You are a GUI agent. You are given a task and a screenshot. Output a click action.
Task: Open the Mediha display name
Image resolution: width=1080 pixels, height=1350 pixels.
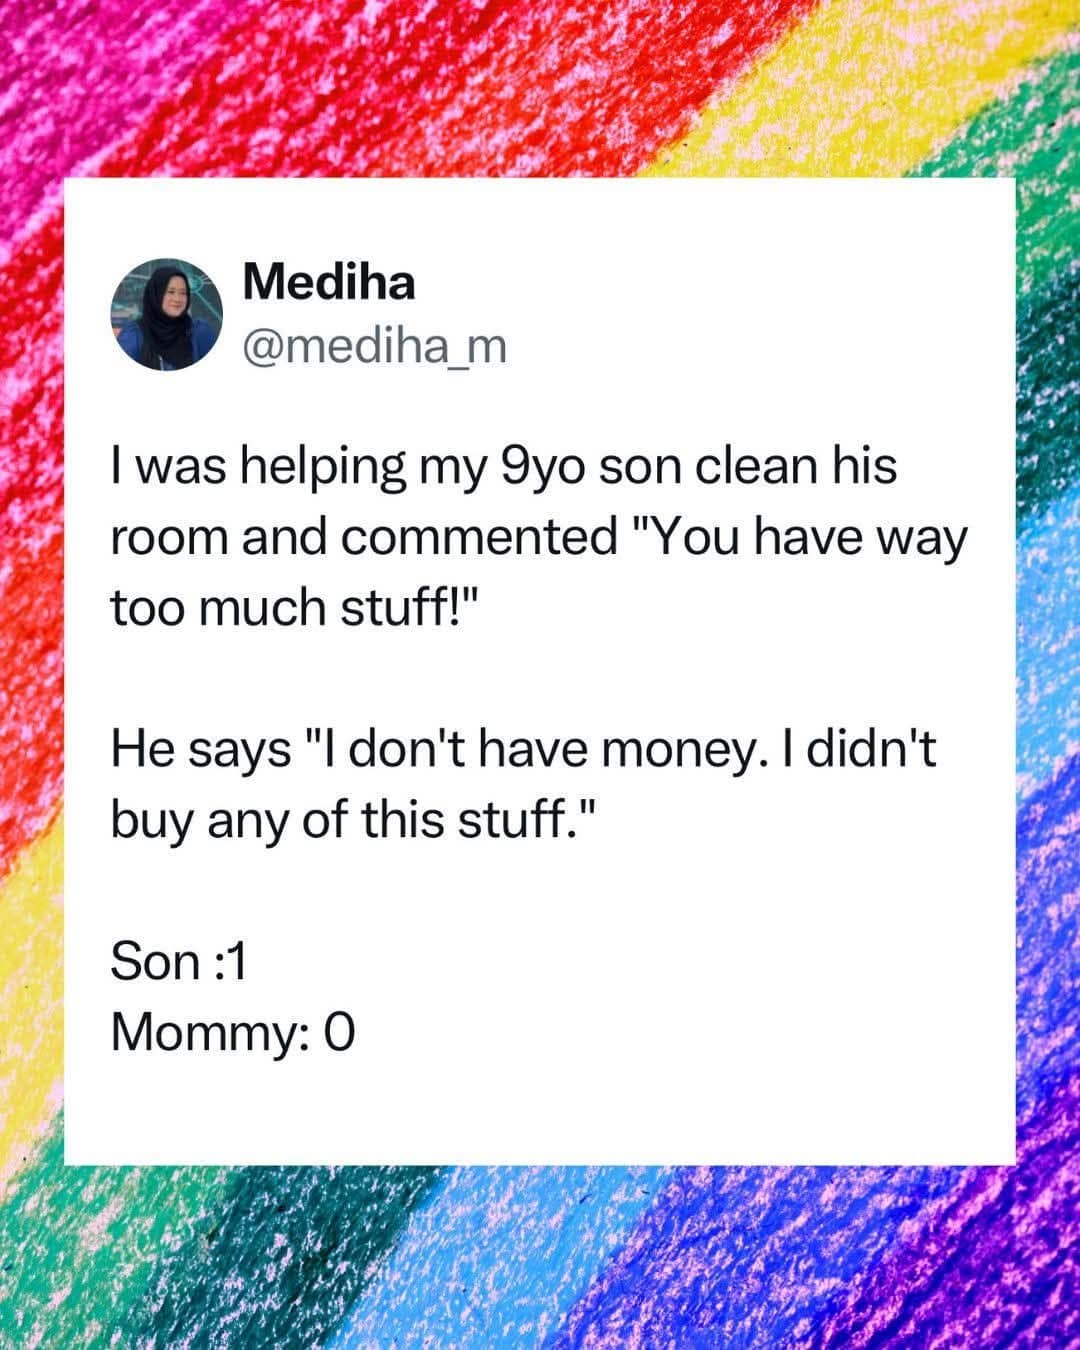(329, 283)
